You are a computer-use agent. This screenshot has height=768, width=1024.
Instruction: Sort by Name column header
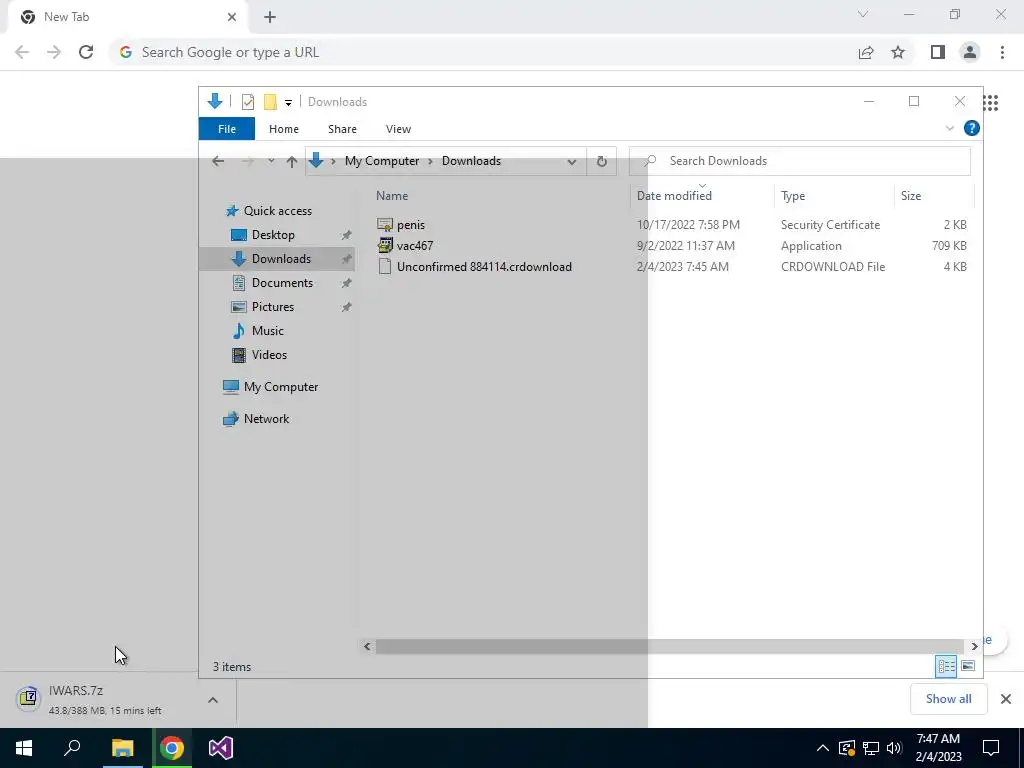click(392, 196)
